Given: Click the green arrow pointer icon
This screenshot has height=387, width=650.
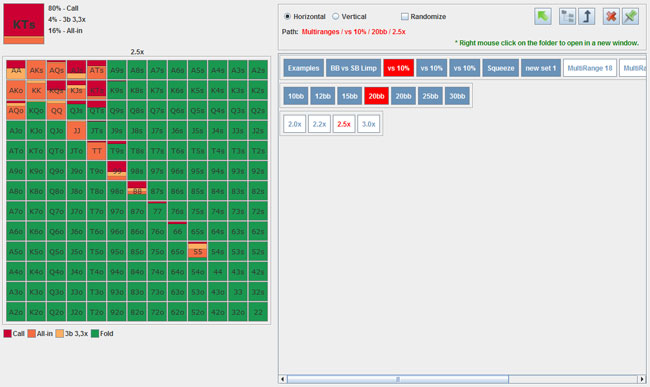Looking at the screenshot, I should pyautogui.click(x=543, y=17).
